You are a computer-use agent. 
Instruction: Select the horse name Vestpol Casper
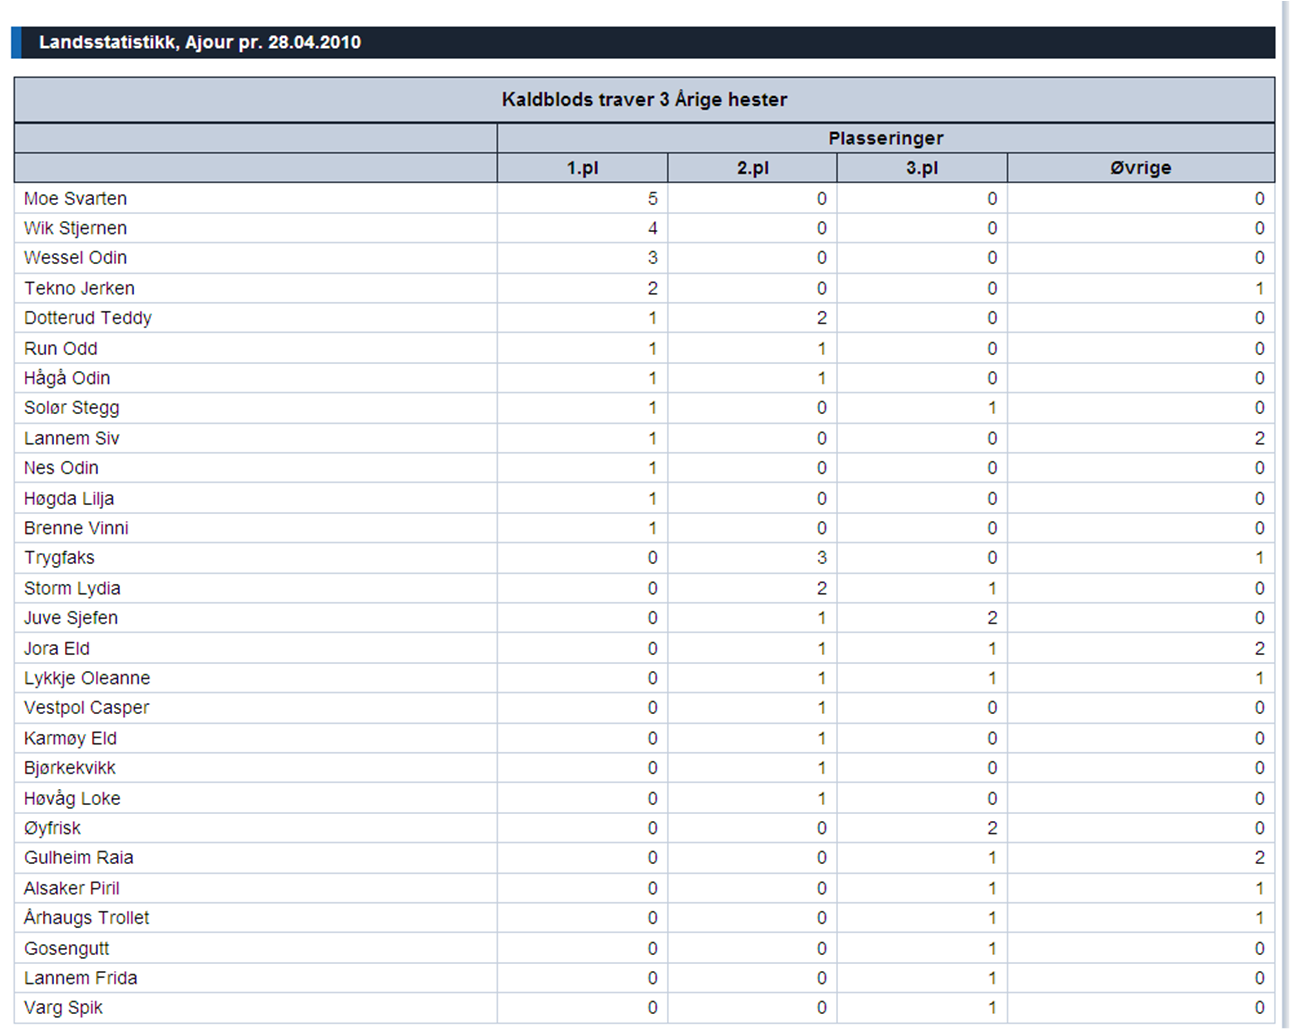point(86,708)
